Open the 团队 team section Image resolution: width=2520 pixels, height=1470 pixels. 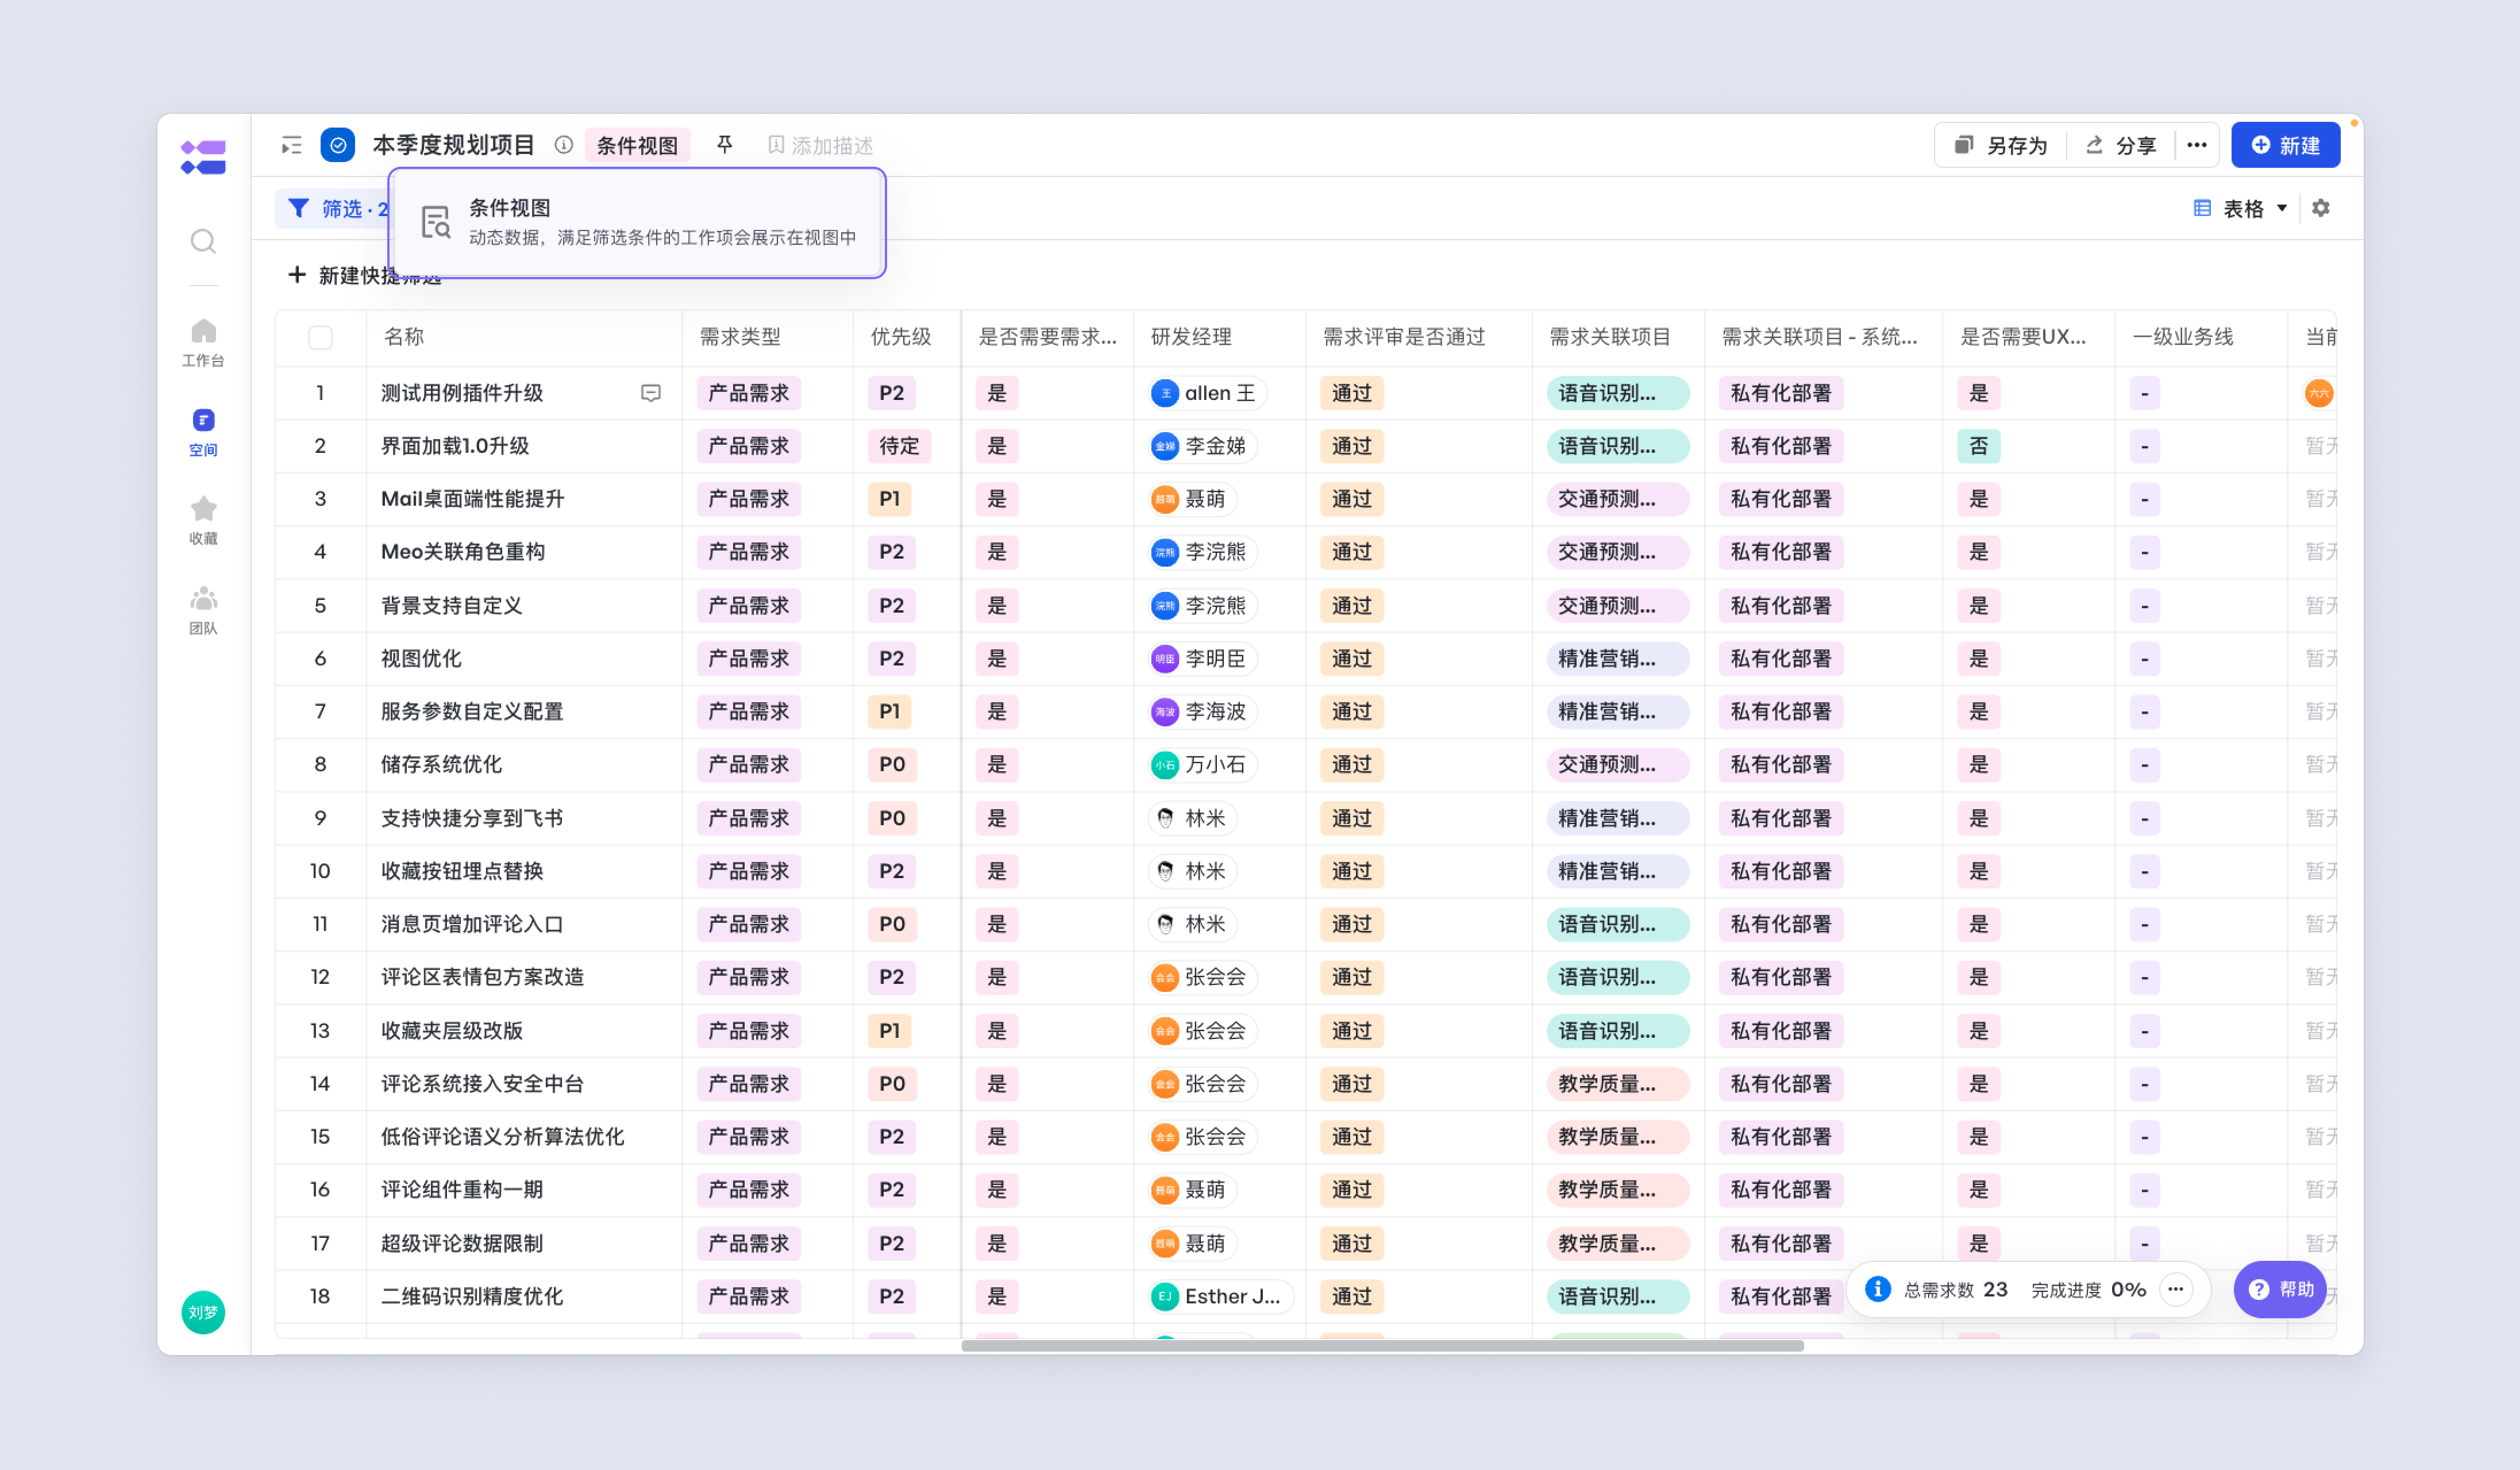pos(203,610)
